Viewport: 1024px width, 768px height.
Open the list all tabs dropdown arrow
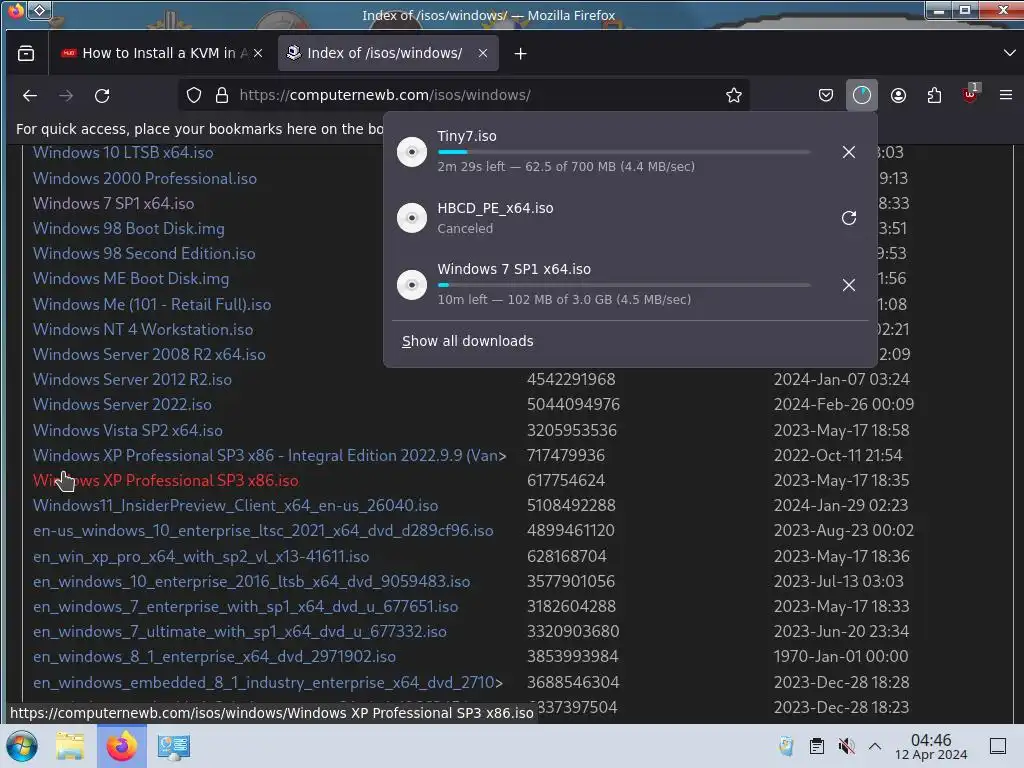(1009, 53)
